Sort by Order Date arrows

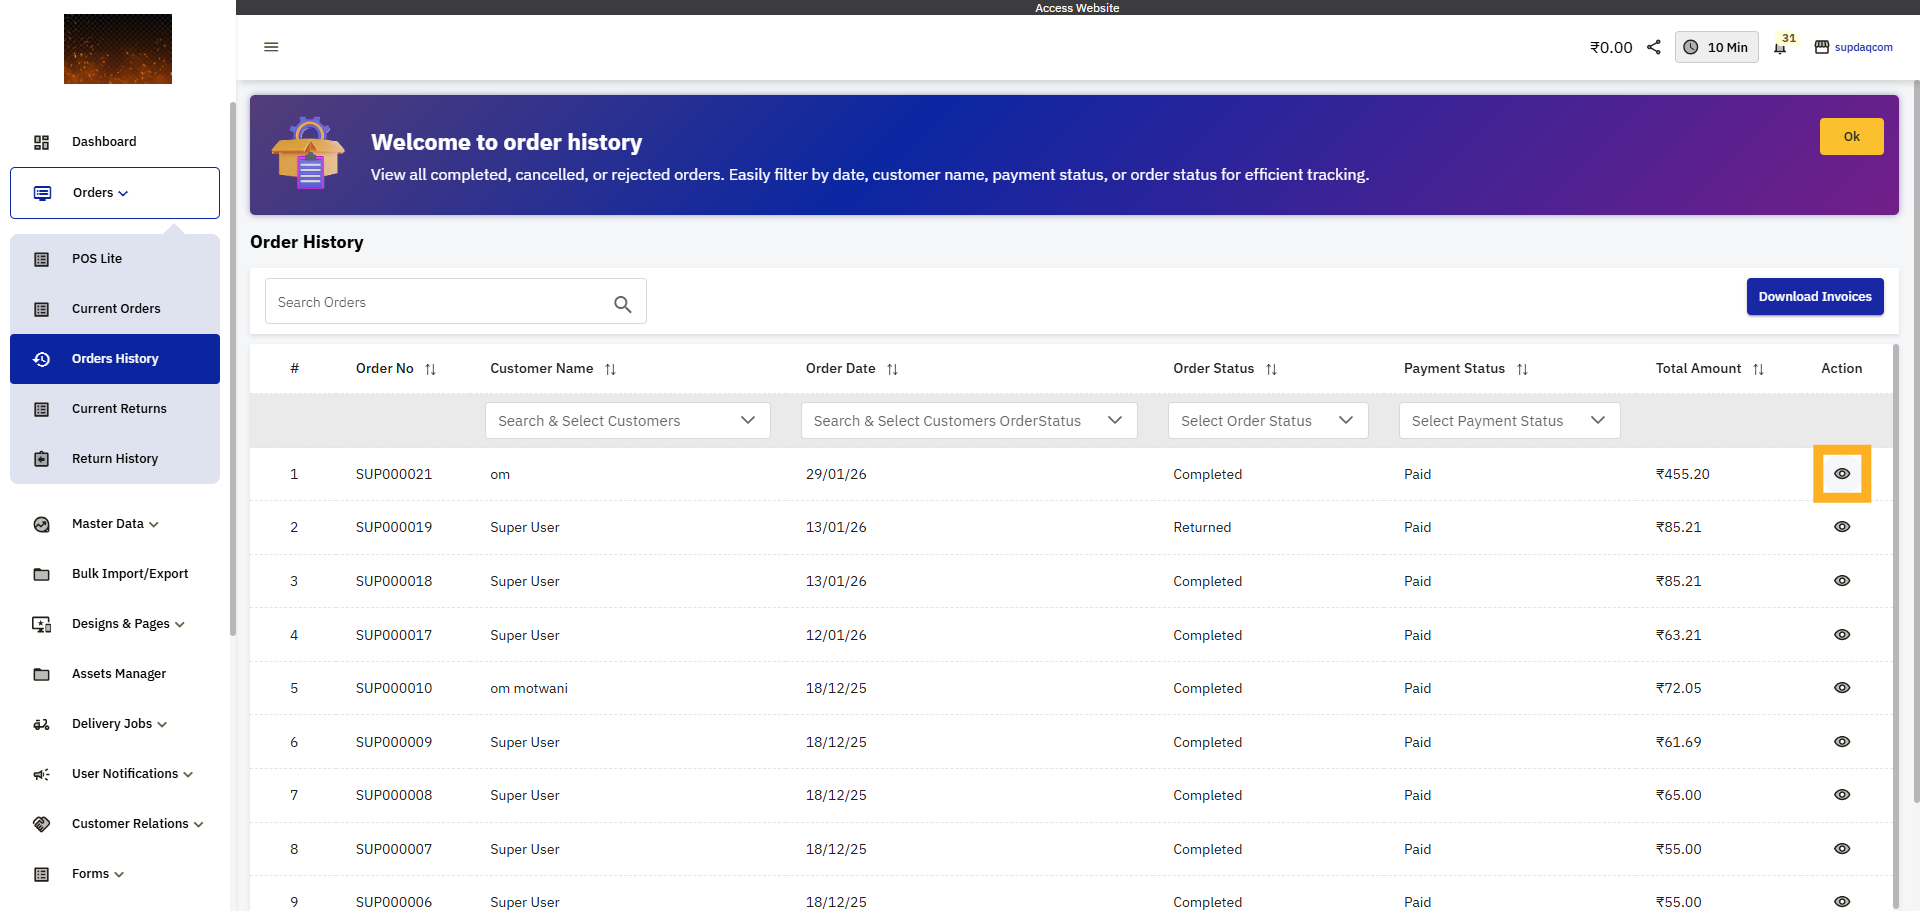pyautogui.click(x=892, y=369)
